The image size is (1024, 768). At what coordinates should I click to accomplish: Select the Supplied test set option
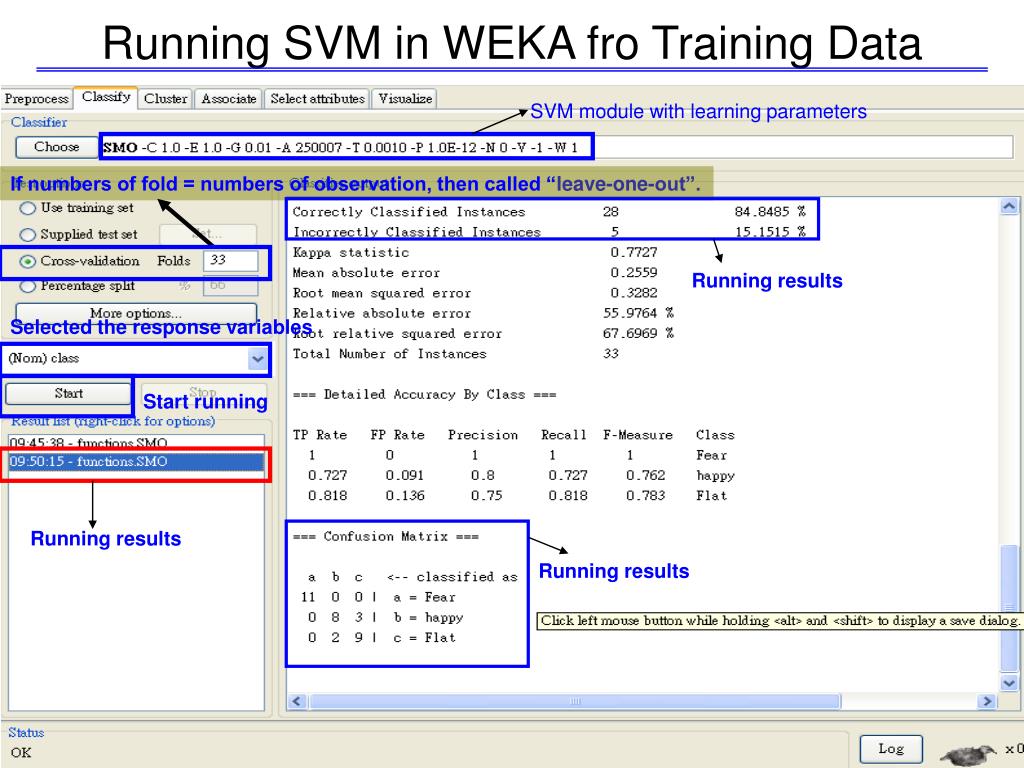pyautogui.click(x=79, y=234)
